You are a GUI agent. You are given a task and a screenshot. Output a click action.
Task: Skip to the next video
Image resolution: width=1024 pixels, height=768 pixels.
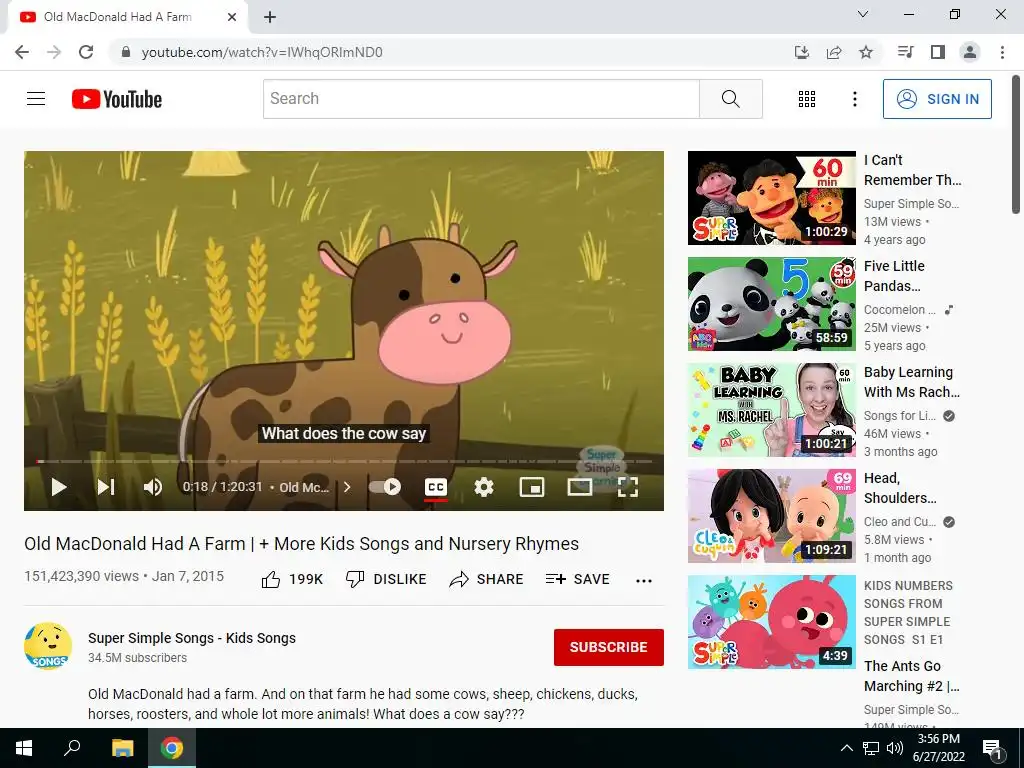coord(106,487)
